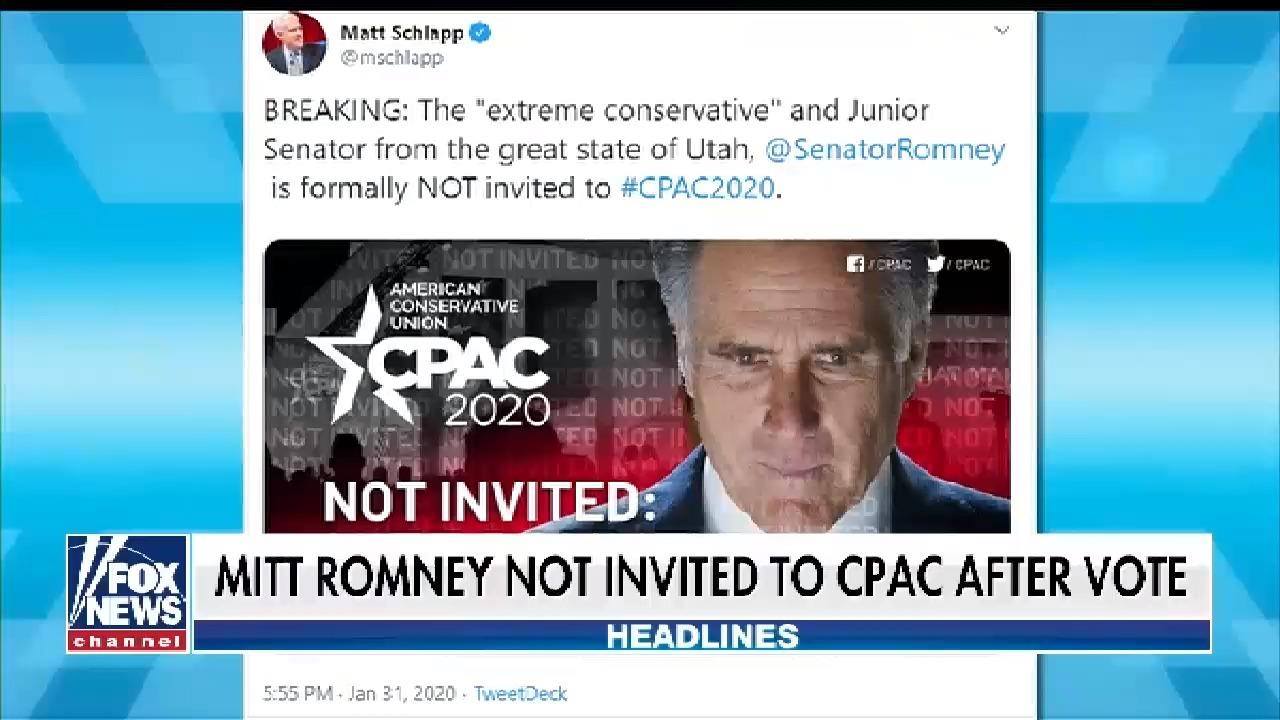This screenshot has height=720, width=1280.
Task: Click the 5:55 PM Jan 31, 2020 timestamp
Action: point(359,693)
